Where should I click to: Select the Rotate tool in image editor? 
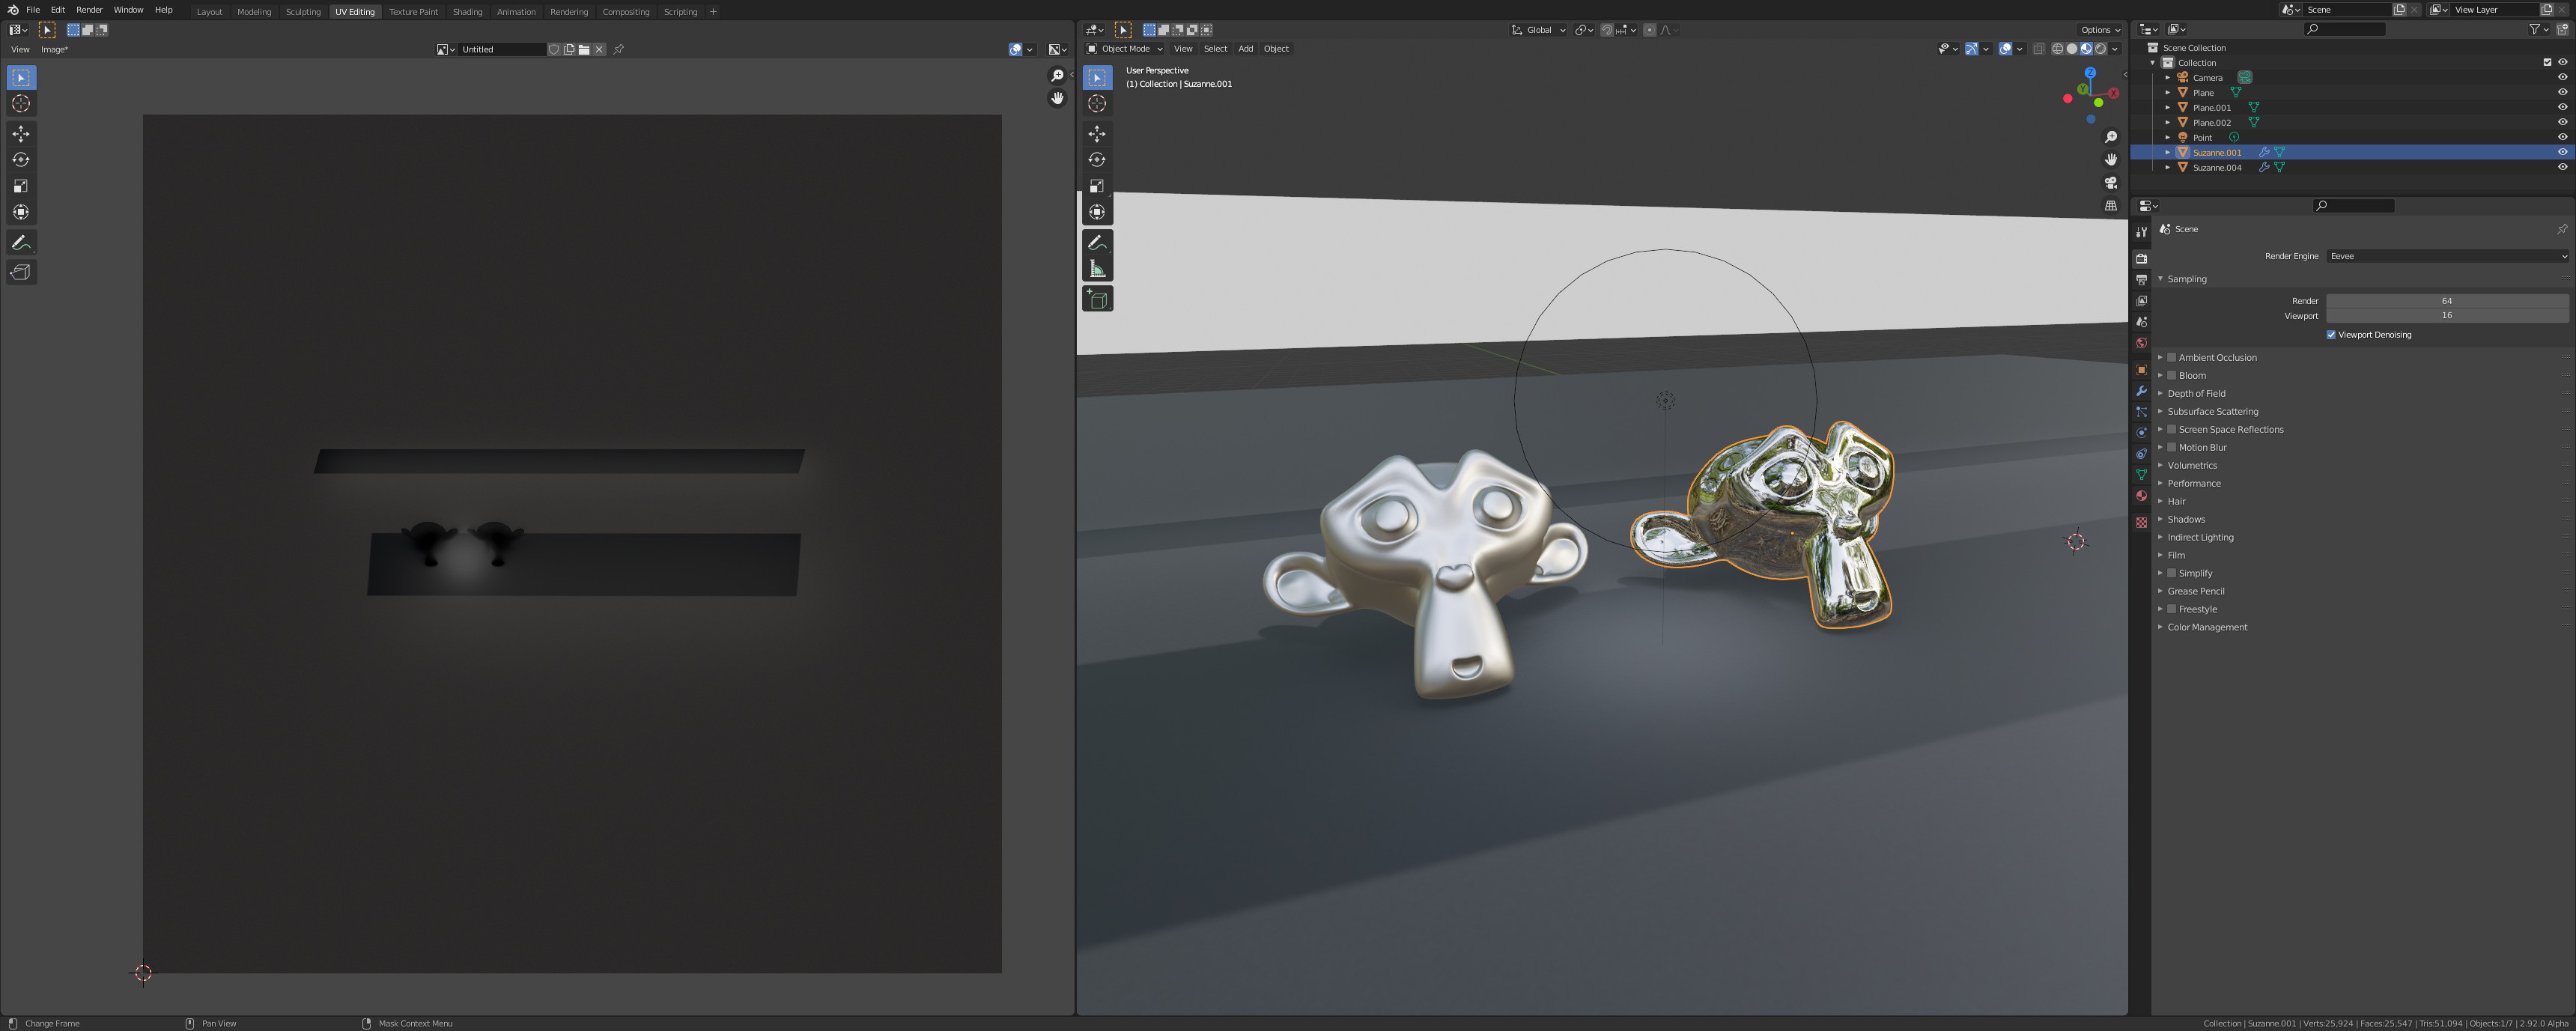click(21, 160)
